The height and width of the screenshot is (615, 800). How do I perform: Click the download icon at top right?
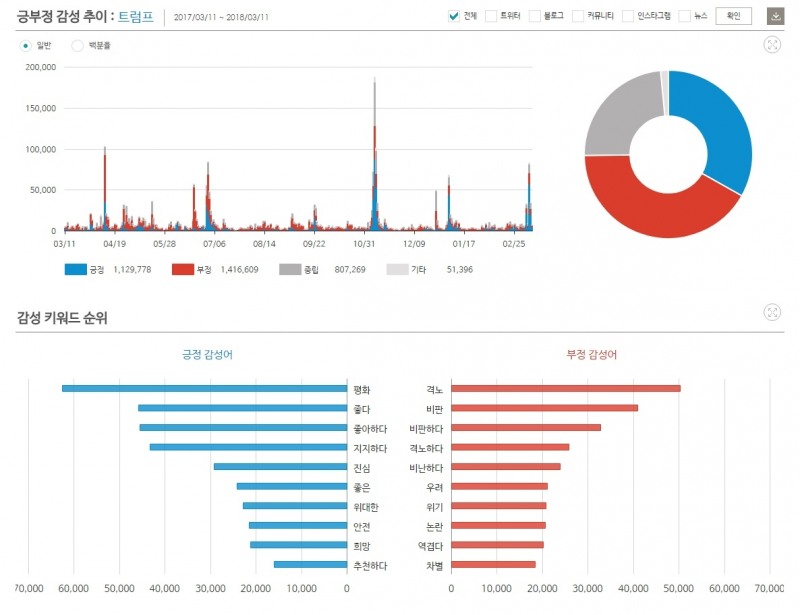775,16
